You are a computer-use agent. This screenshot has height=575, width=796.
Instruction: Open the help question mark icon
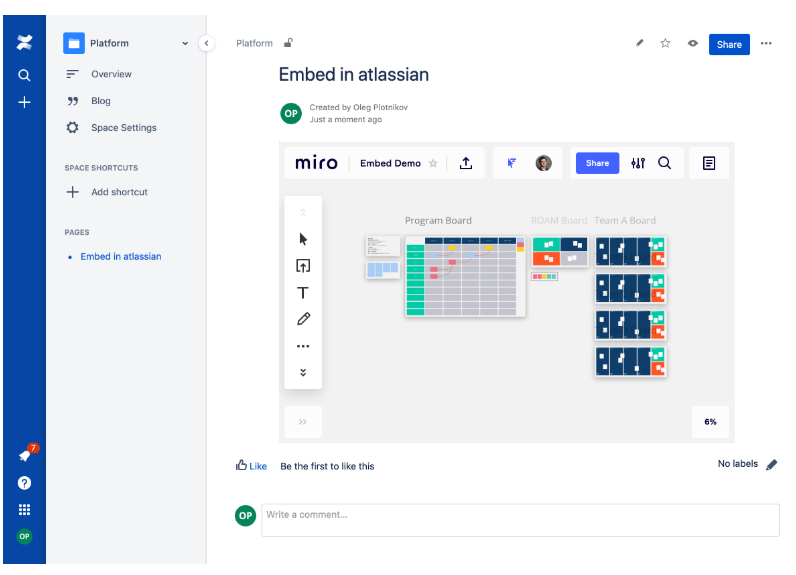click(24, 483)
